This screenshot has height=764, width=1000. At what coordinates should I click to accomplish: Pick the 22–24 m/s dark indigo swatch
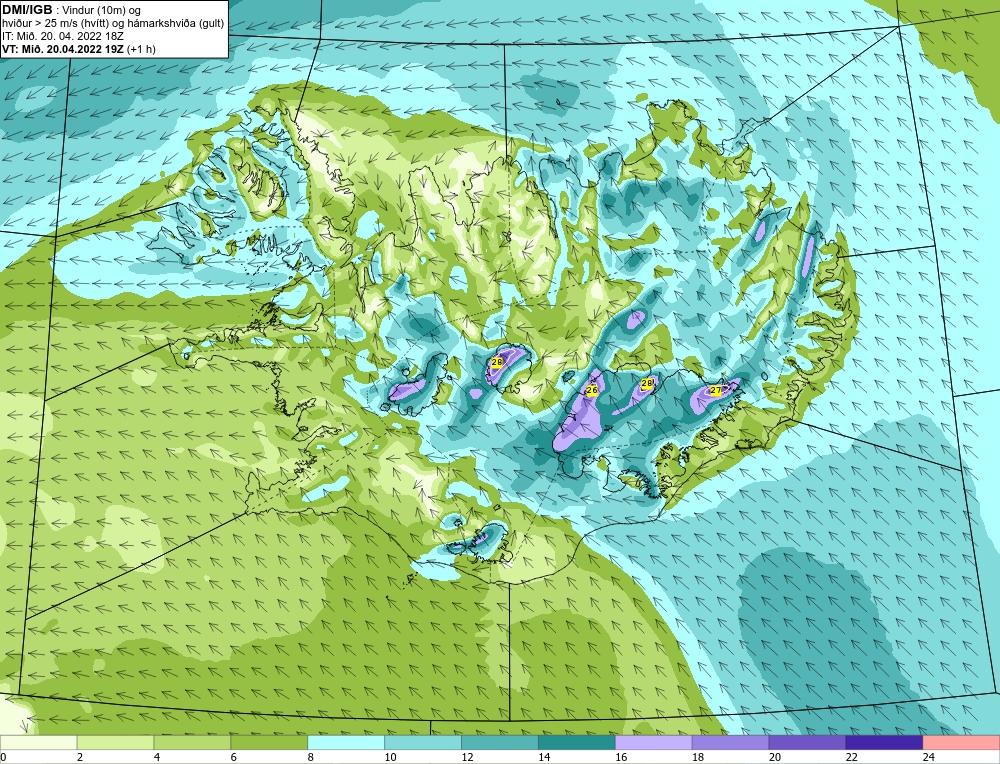click(884, 743)
